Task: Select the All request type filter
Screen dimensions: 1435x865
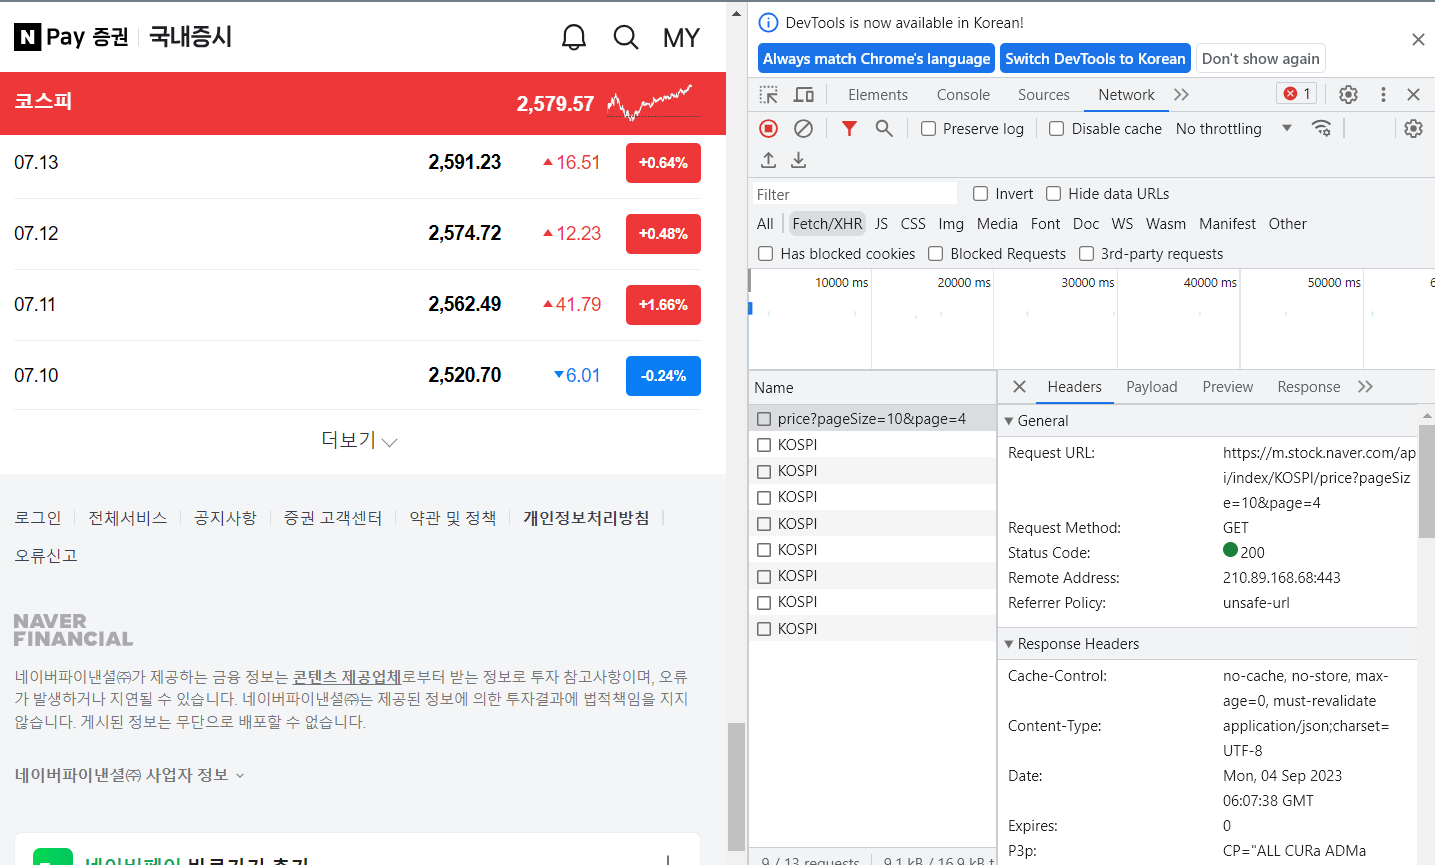Action: click(x=765, y=224)
